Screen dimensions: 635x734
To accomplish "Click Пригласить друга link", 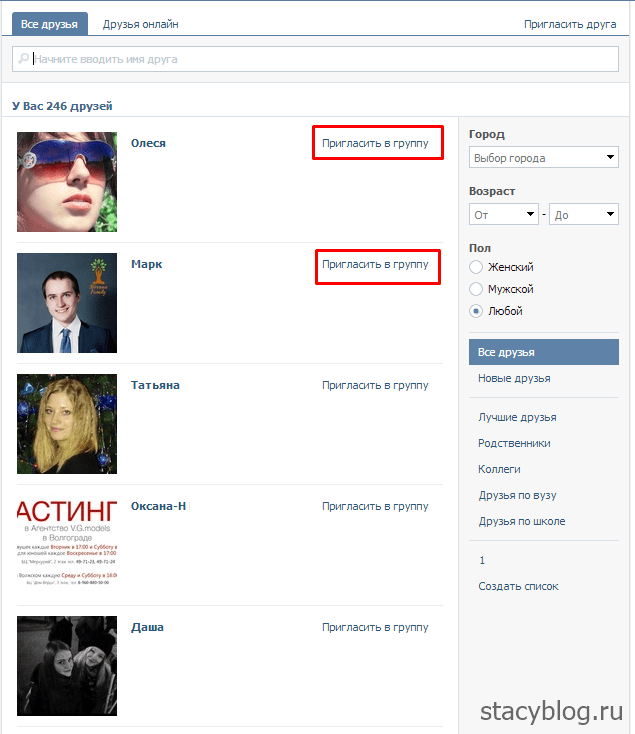I will click(570, 24).
